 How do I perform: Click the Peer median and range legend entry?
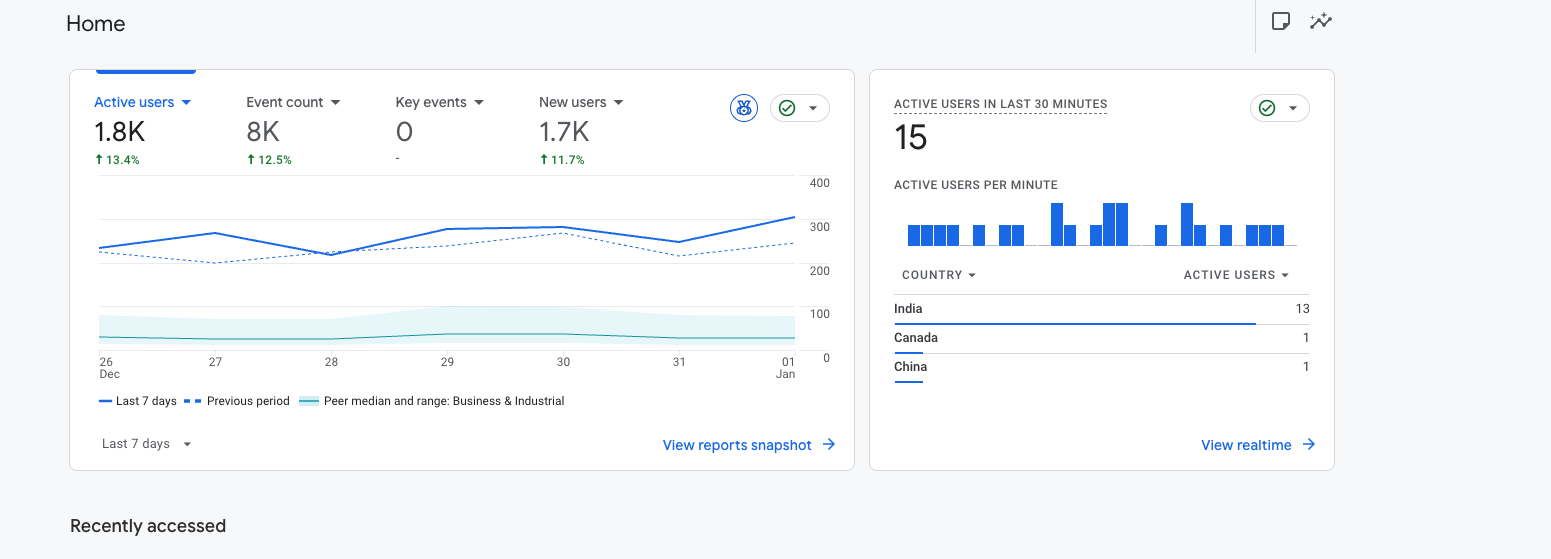point(432,401)
